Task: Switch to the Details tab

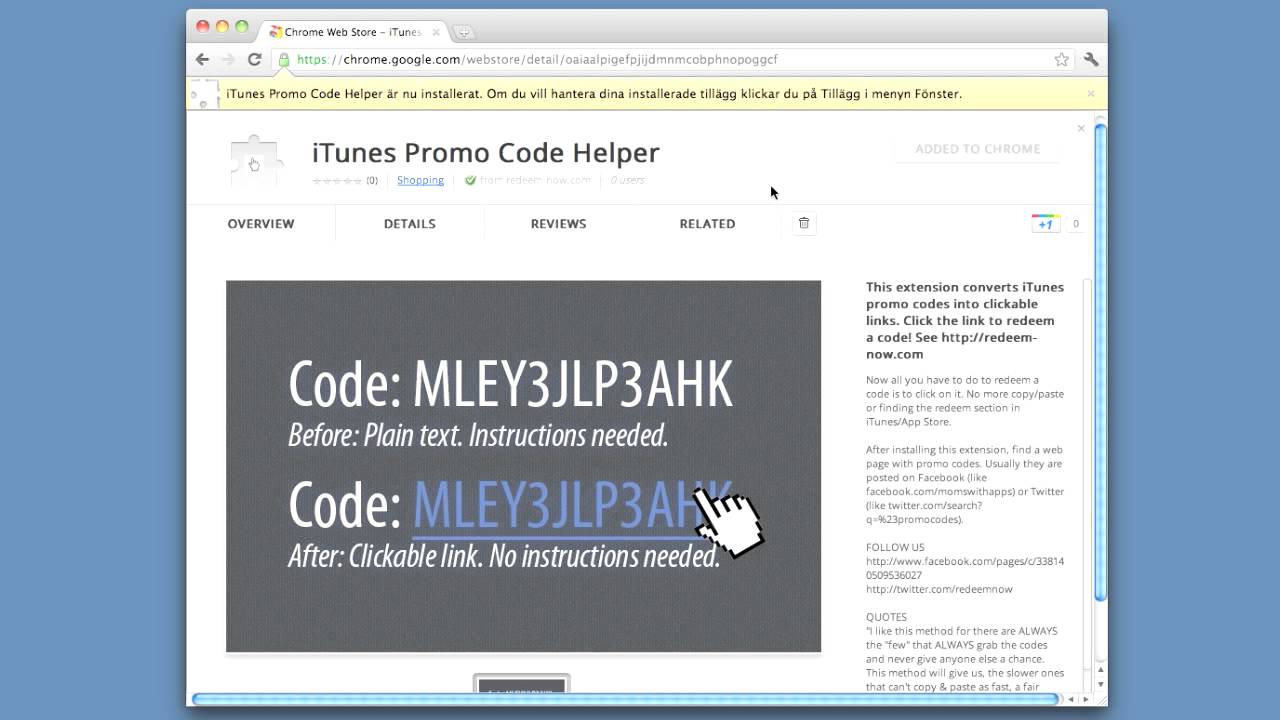Action: click(410, 224)
